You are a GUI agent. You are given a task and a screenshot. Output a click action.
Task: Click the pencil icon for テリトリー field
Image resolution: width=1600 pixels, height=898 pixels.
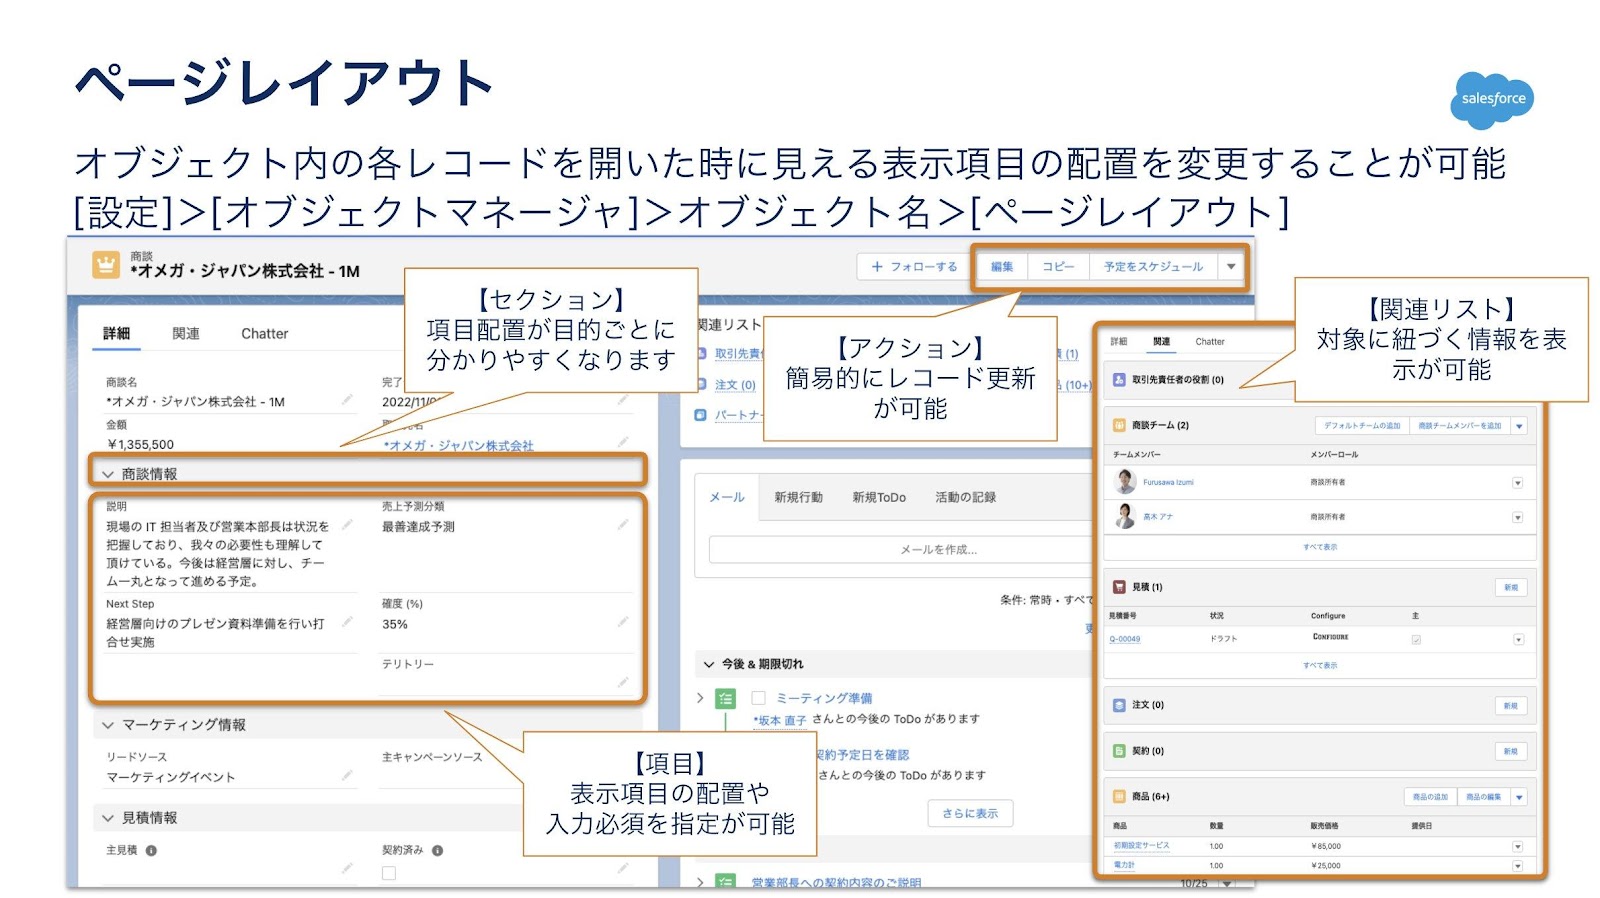[622, 682]
